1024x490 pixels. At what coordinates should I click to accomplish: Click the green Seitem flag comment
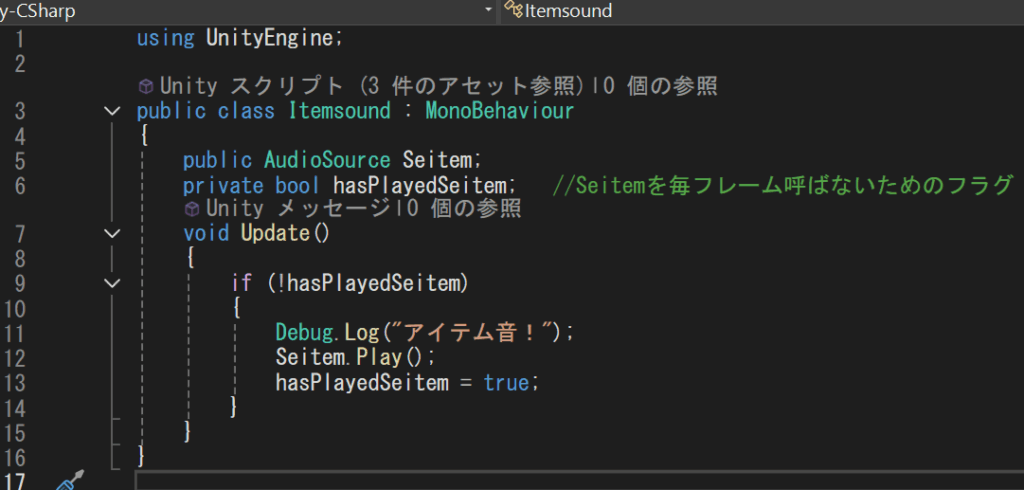[x=782, y=185]
